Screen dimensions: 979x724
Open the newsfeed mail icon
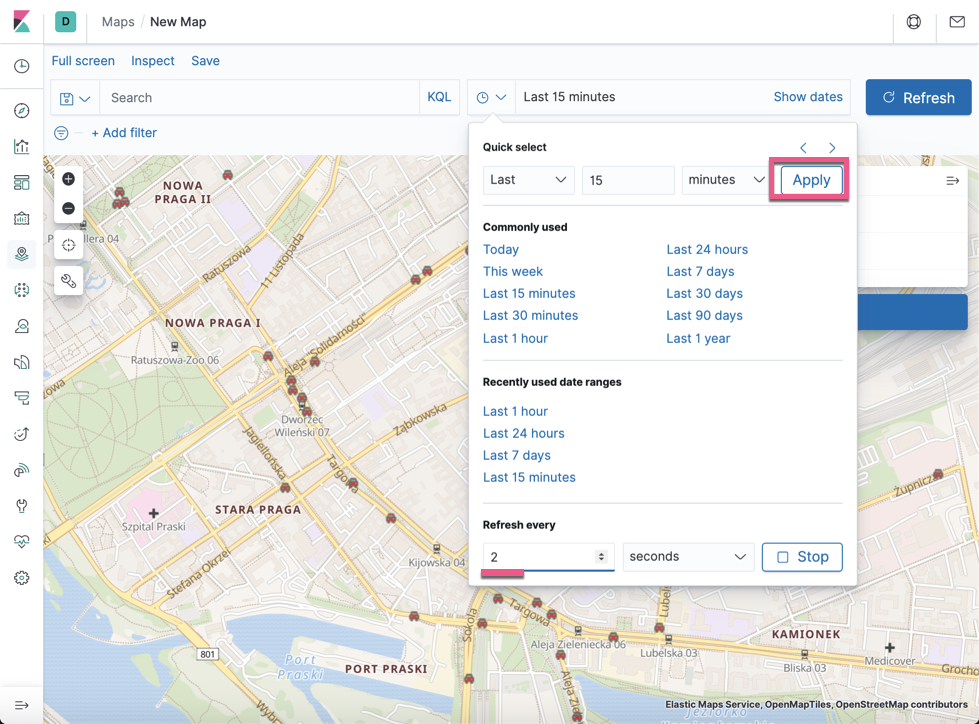[957, 22]
